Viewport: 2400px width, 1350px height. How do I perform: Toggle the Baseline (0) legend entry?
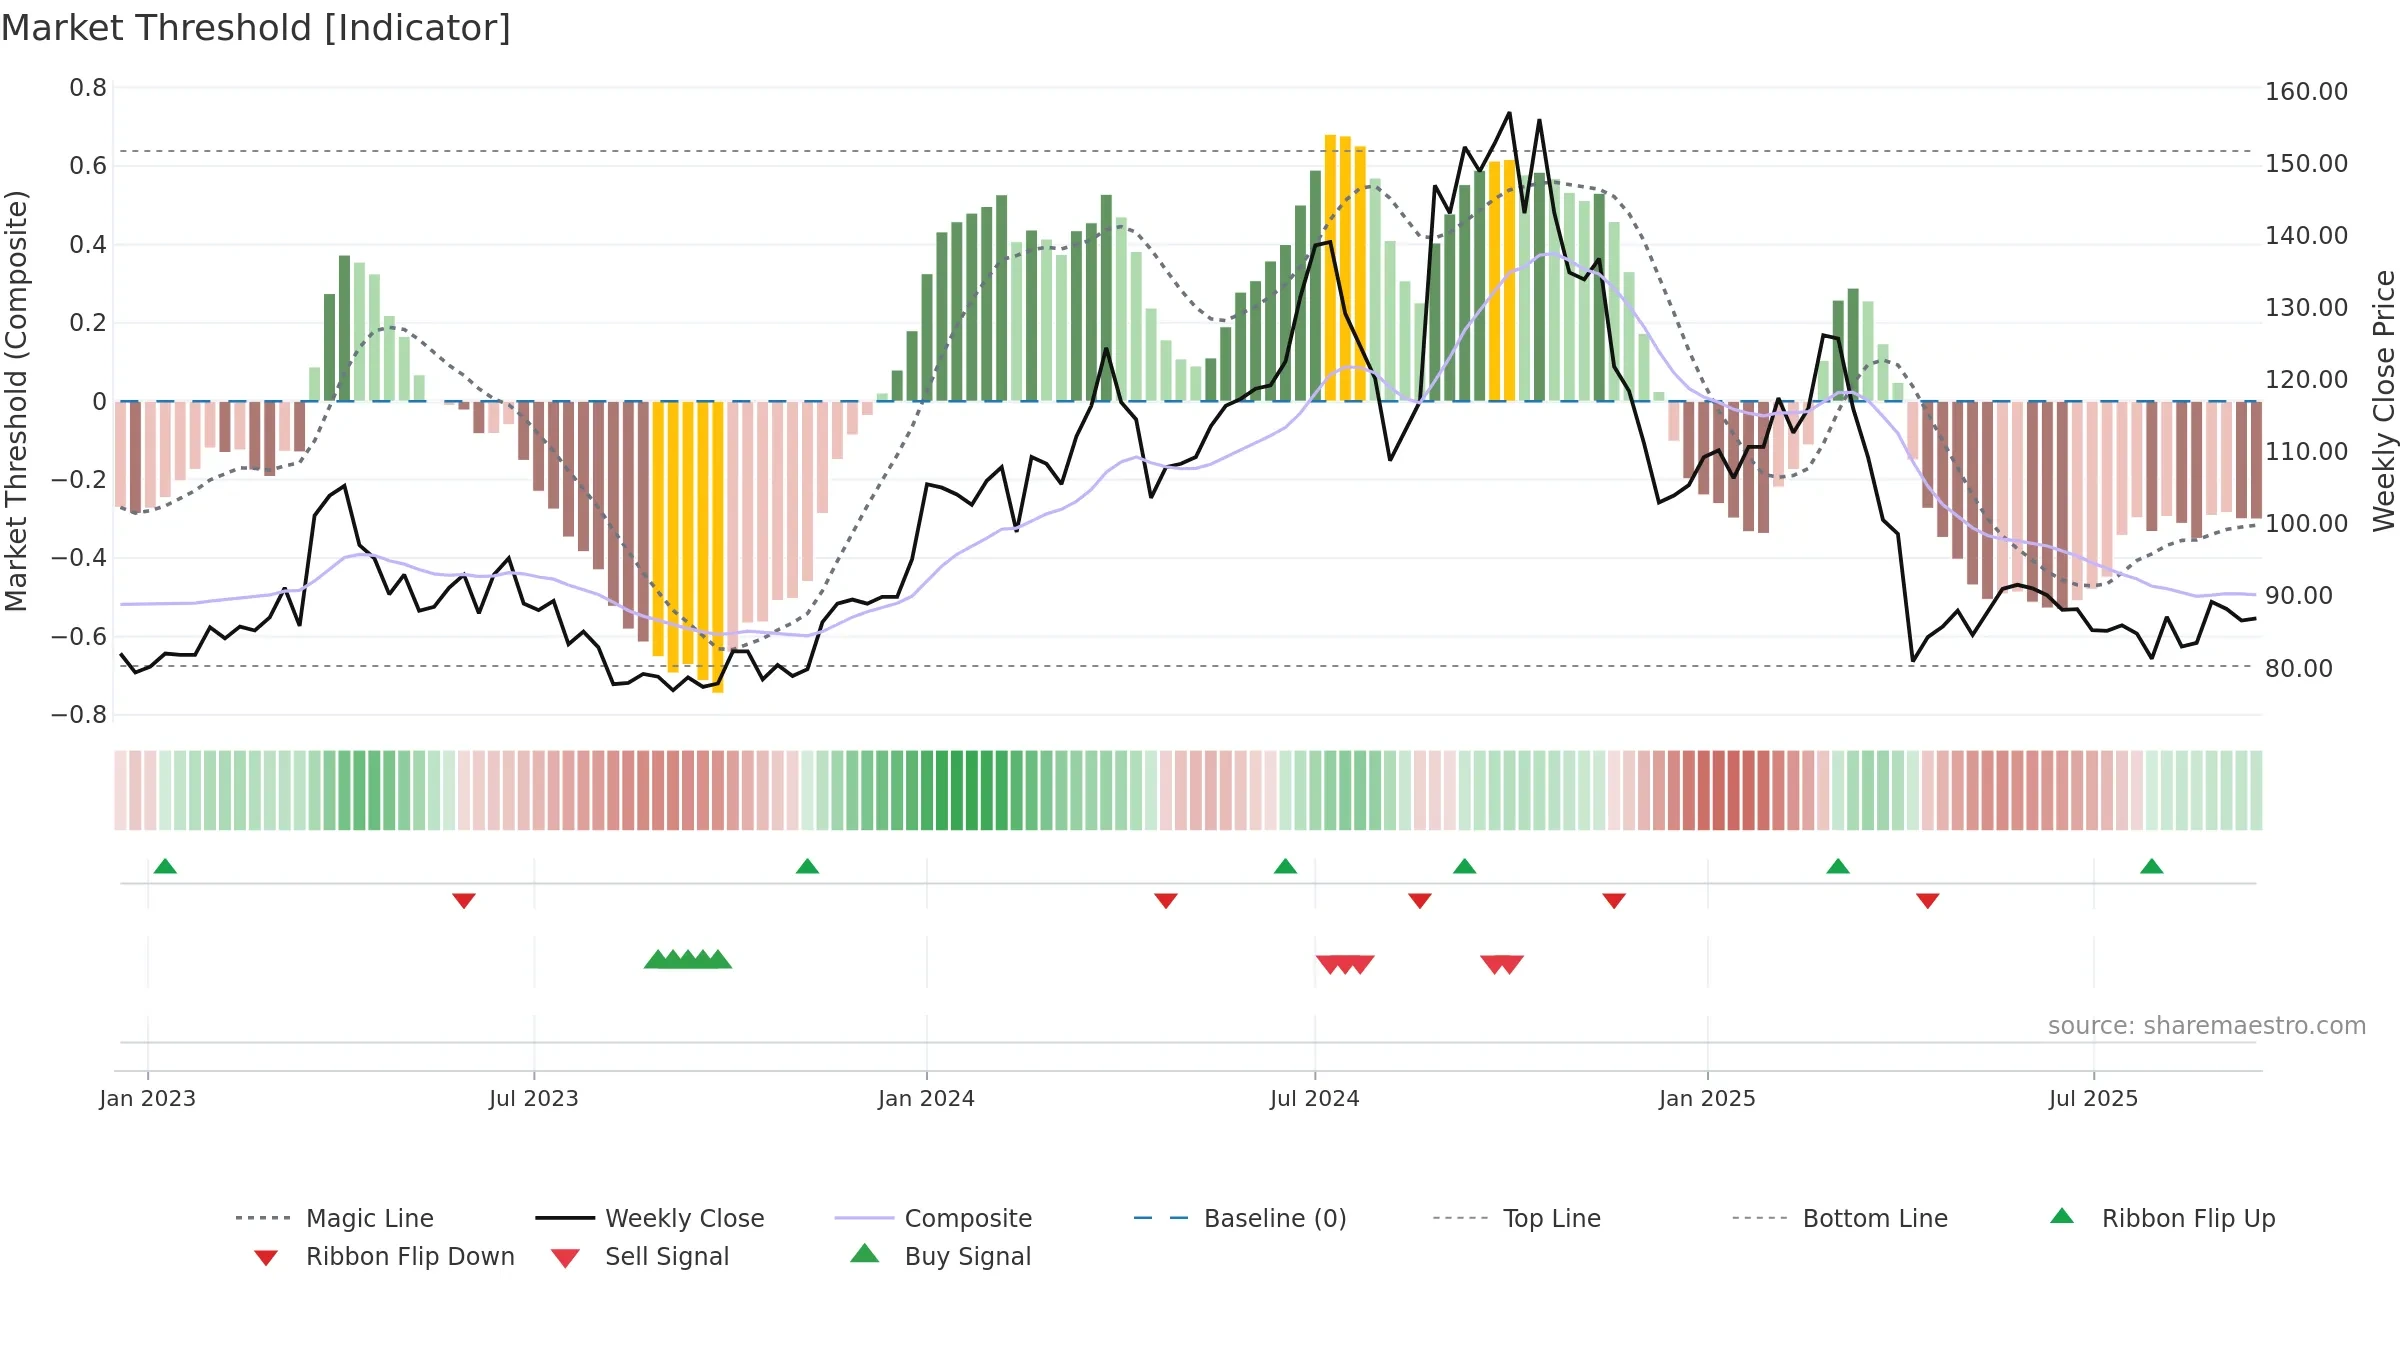coord(1240,1218)
